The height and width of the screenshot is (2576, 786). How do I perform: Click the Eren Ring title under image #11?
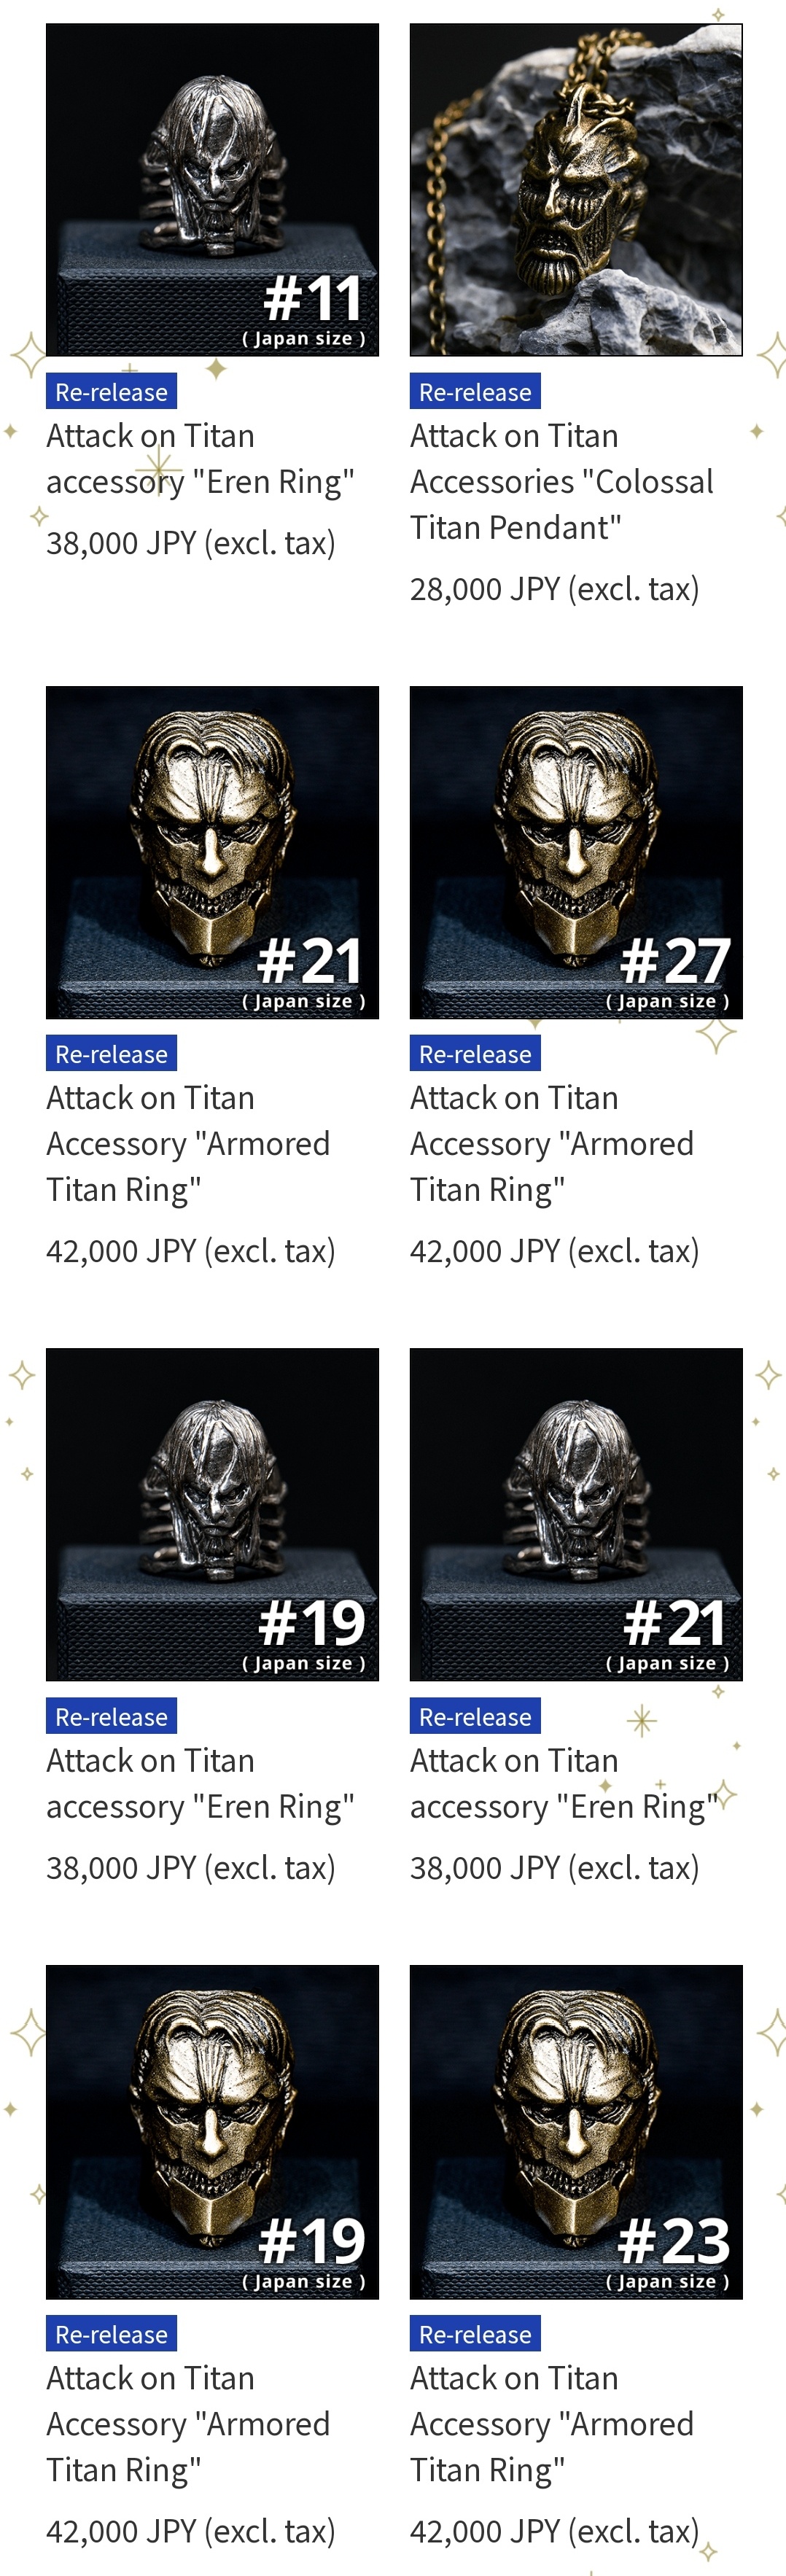tap(200, 459)
